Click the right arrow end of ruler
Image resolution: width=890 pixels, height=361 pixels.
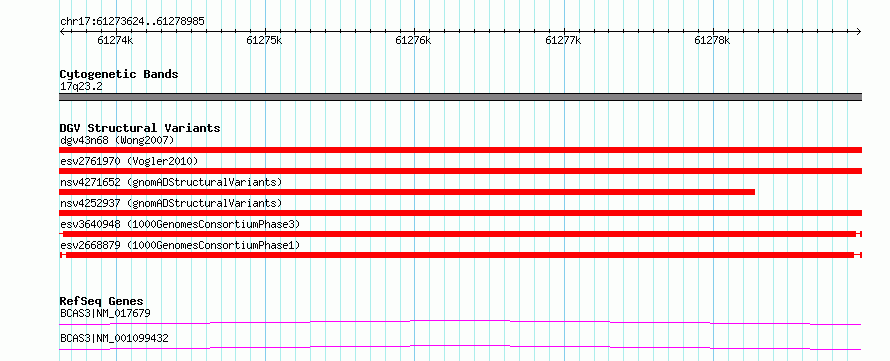pyautogui.click(x=859, y=32)
